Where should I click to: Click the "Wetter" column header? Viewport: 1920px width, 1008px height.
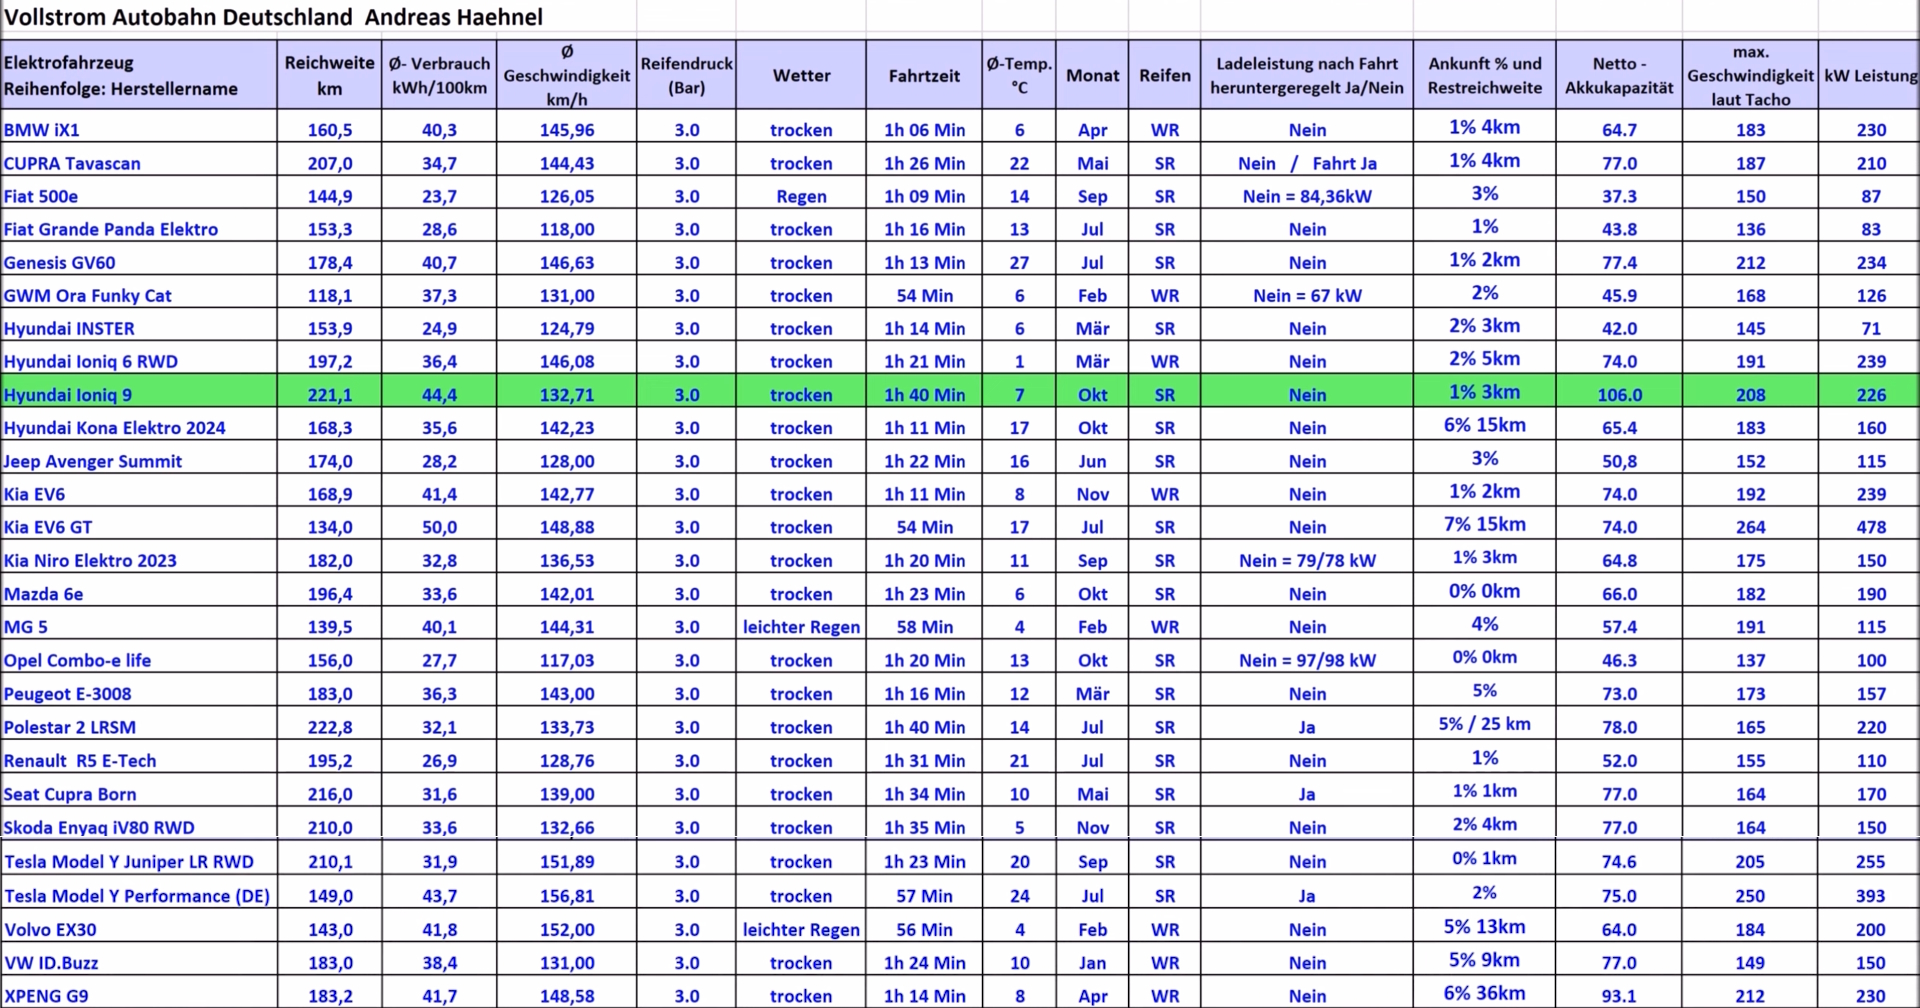point(801,75)
